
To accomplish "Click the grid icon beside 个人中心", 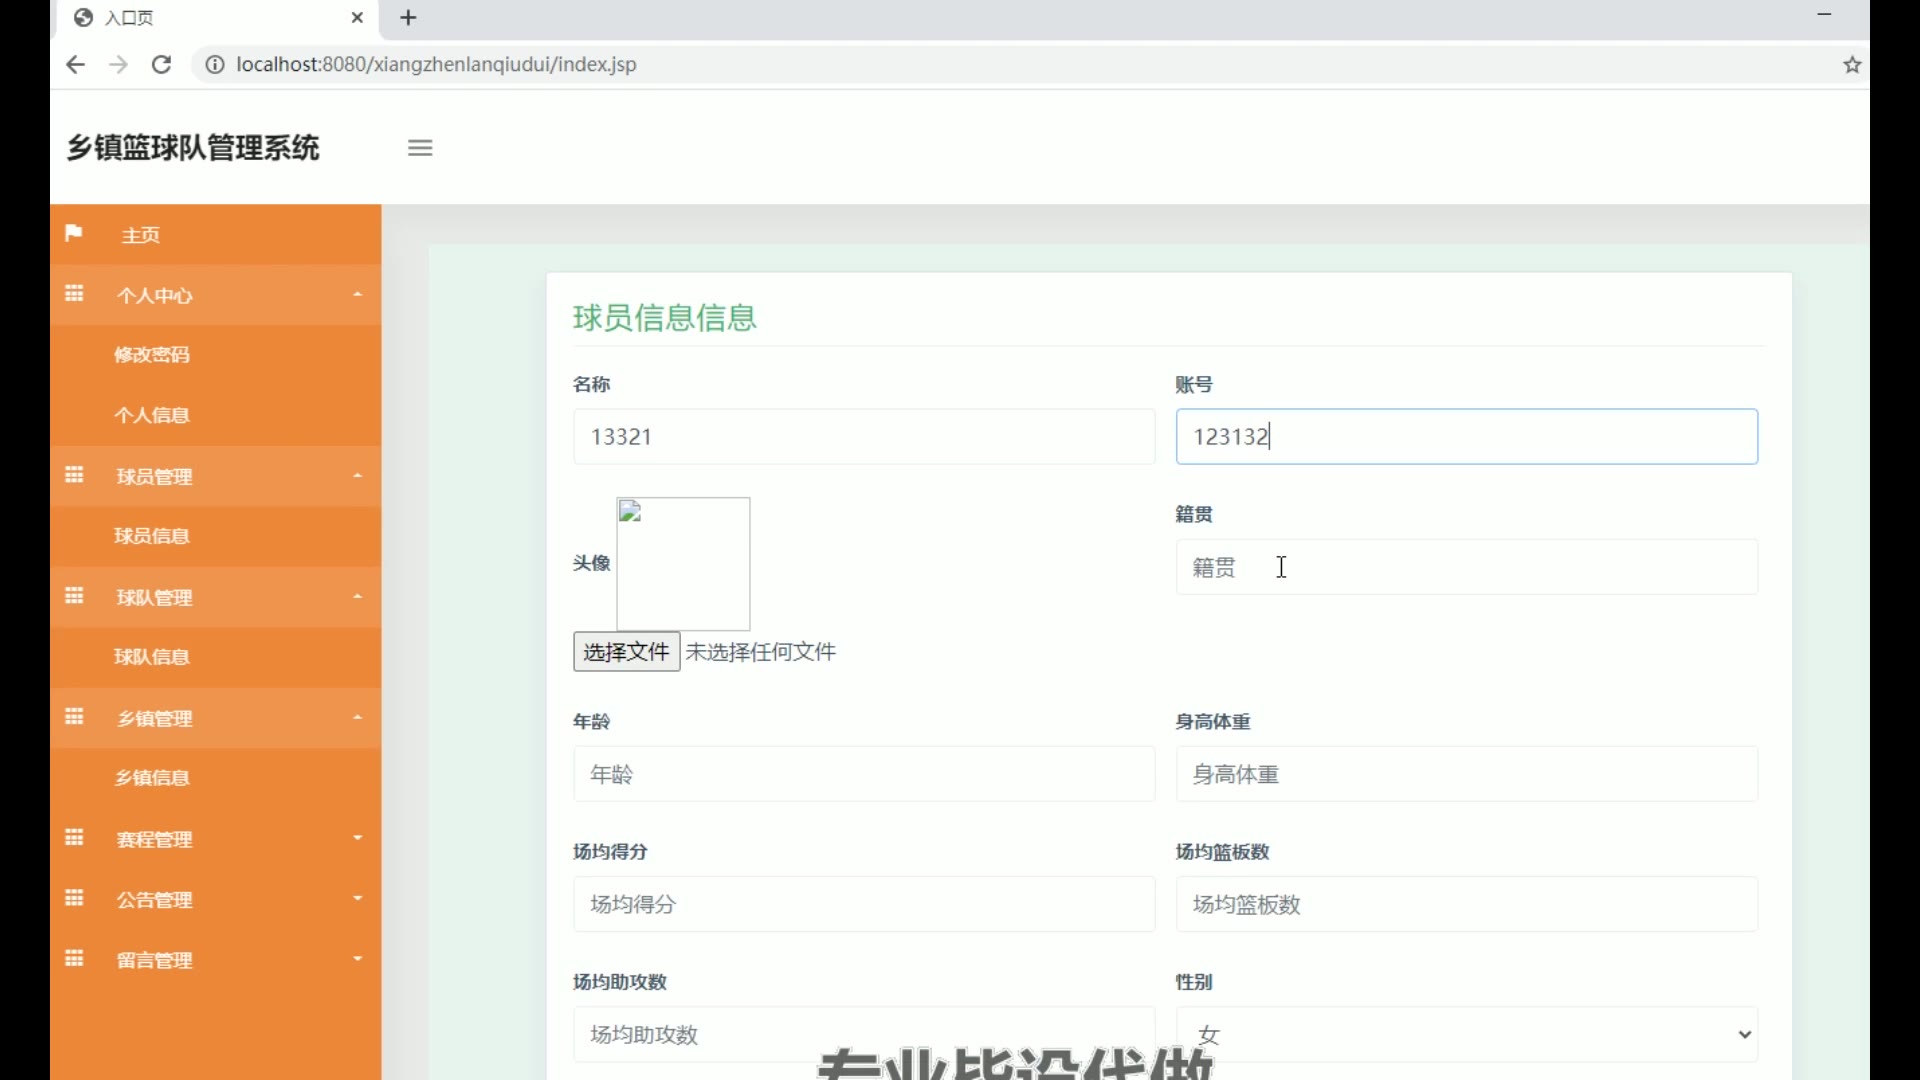I will pyautogui.click(x=74, y=294).
